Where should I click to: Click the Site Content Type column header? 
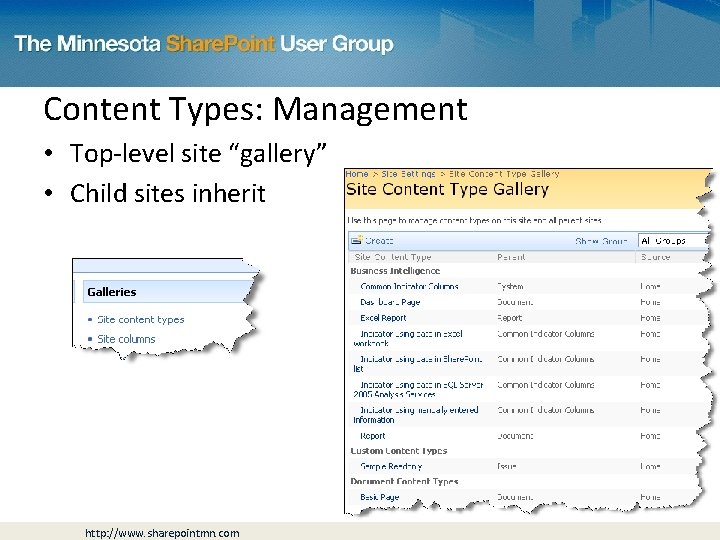[393, 257]
